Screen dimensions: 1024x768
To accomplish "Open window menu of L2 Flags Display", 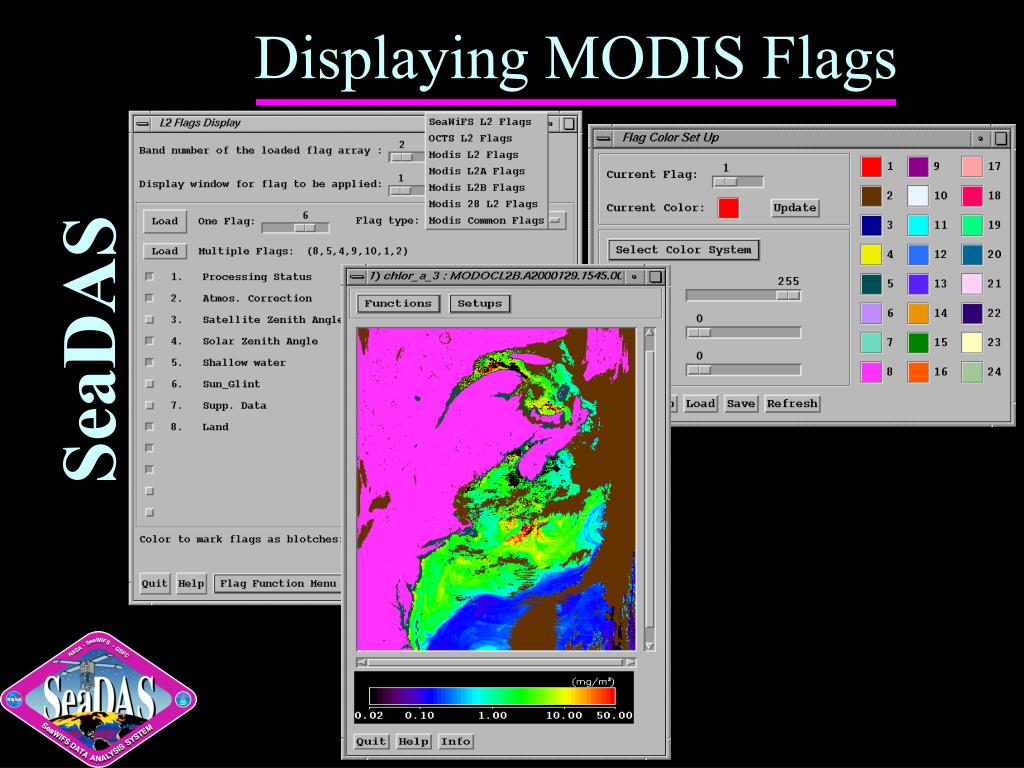I will pyautogui.click(x=142, y=123).
